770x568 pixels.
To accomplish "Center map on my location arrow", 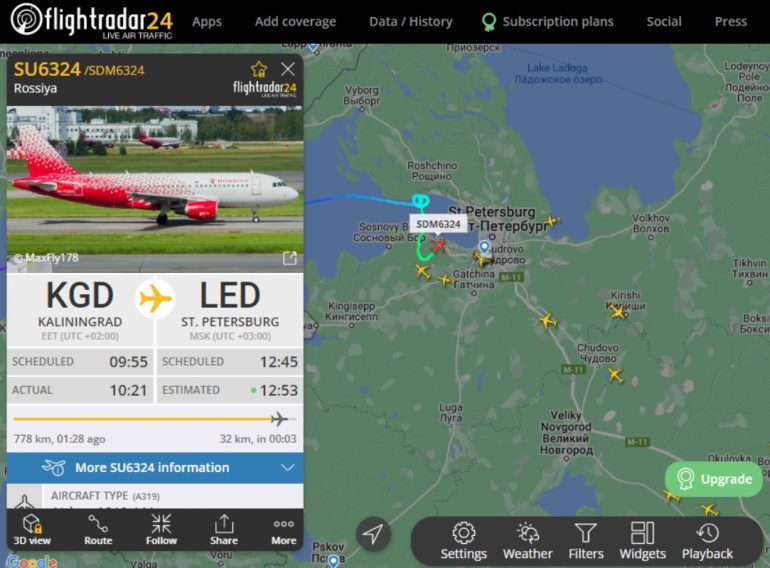I will (x=373, y=534).
